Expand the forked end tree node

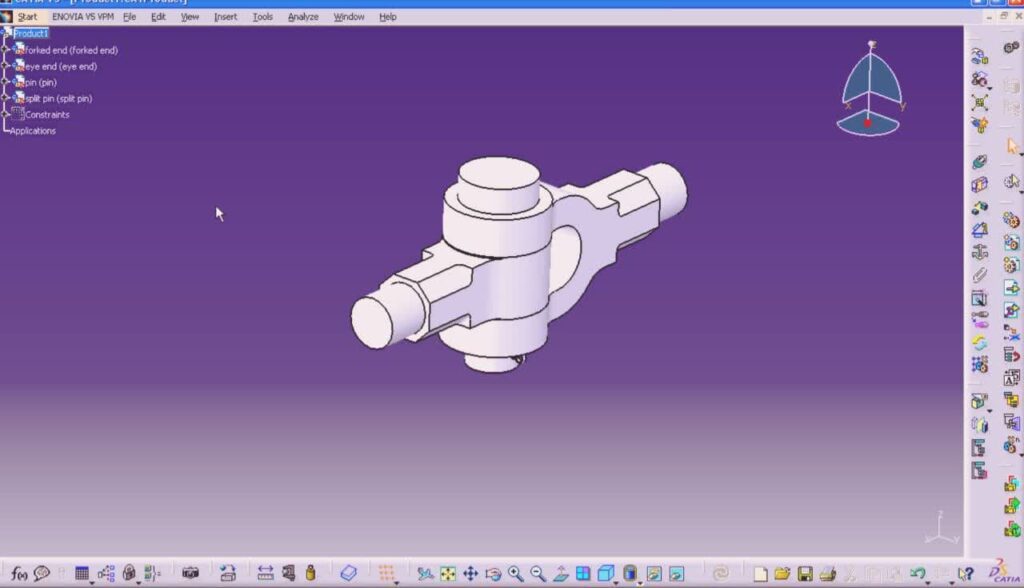click(6, 50)
